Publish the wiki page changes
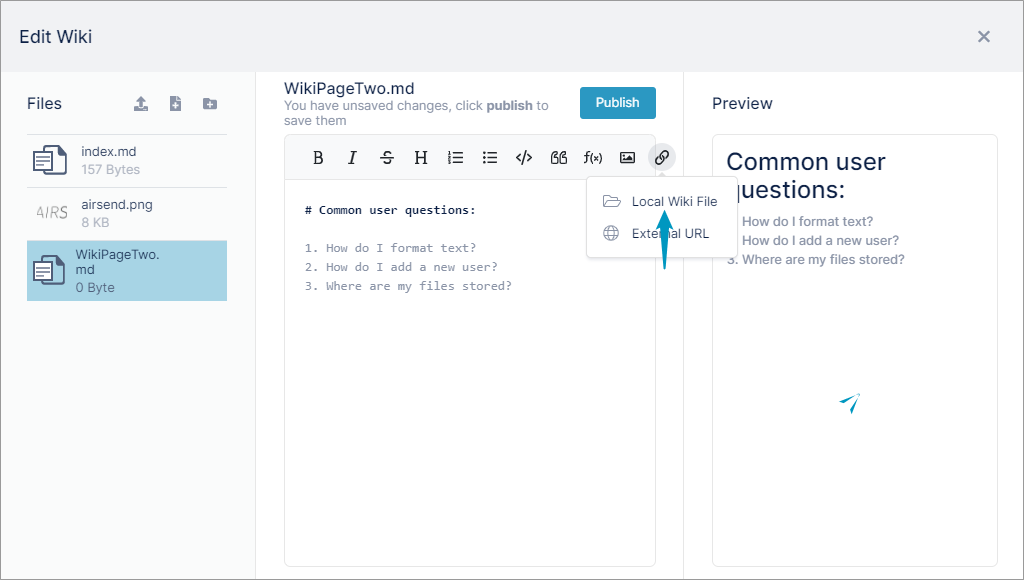This screenshot has width=1024, height=580. 618,103
